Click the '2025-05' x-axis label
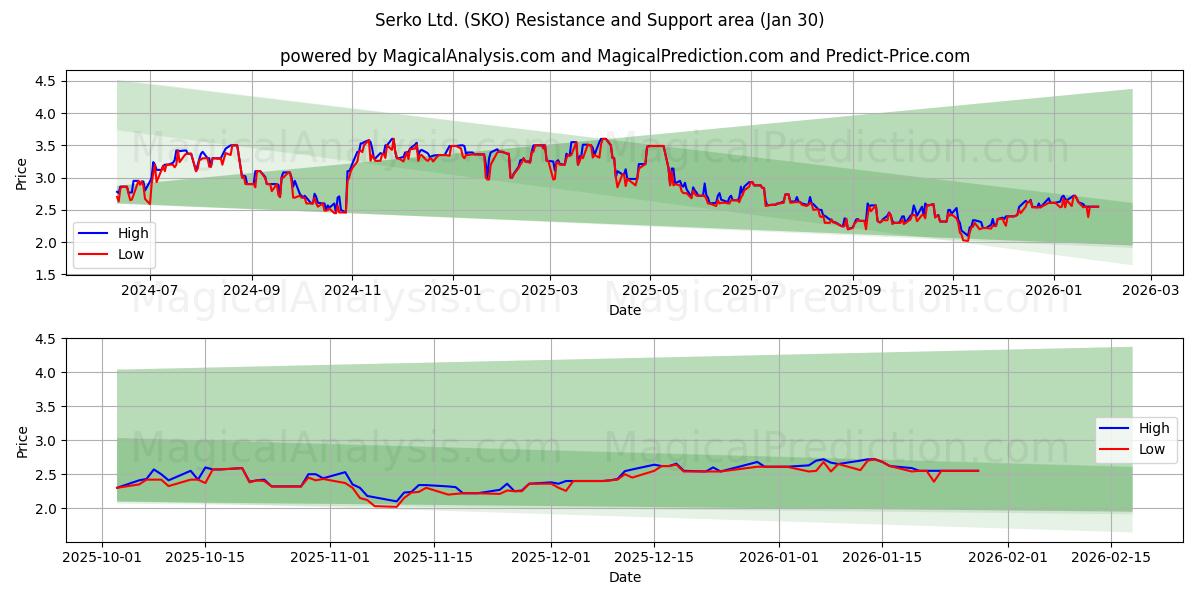The image size is (1200, 600). tap(651, 291)
